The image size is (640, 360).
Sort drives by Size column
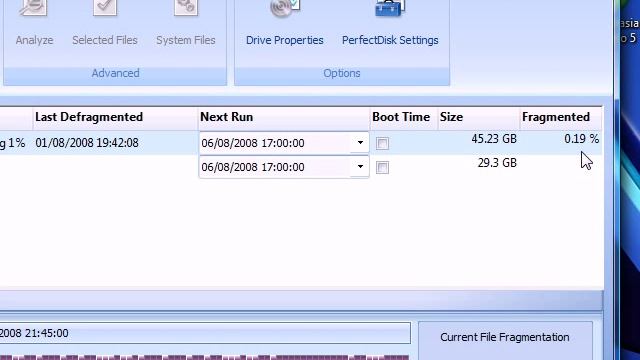click(478, 118)
